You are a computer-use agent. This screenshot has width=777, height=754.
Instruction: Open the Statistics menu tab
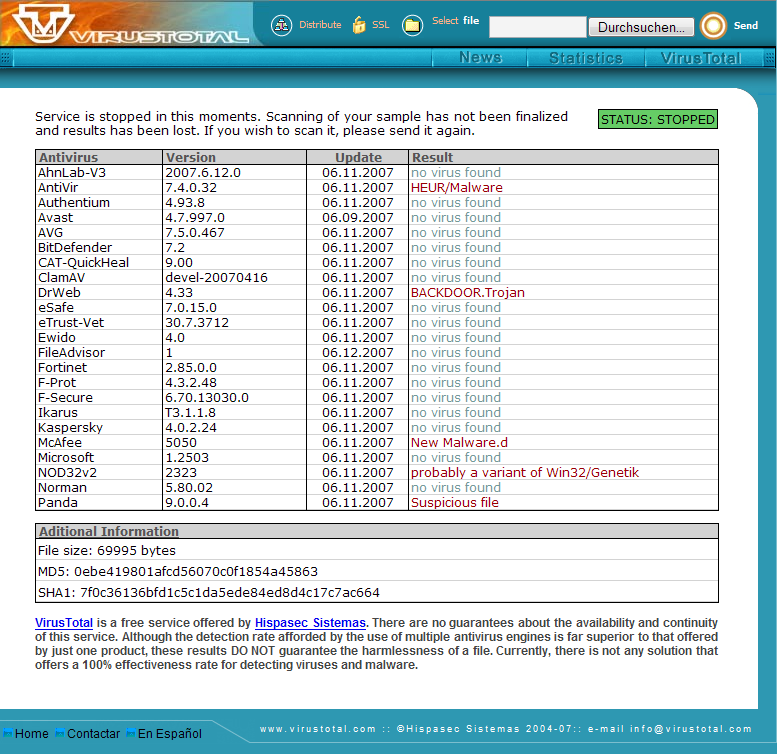pos(586,58)
